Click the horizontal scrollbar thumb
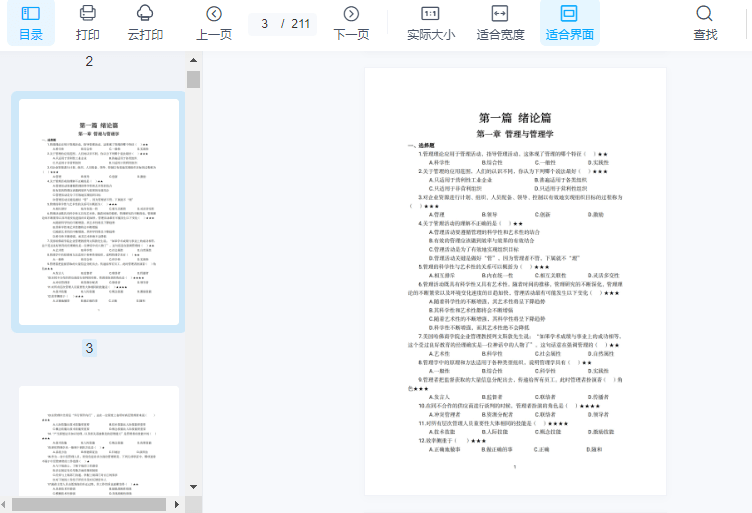 (89, 504)
